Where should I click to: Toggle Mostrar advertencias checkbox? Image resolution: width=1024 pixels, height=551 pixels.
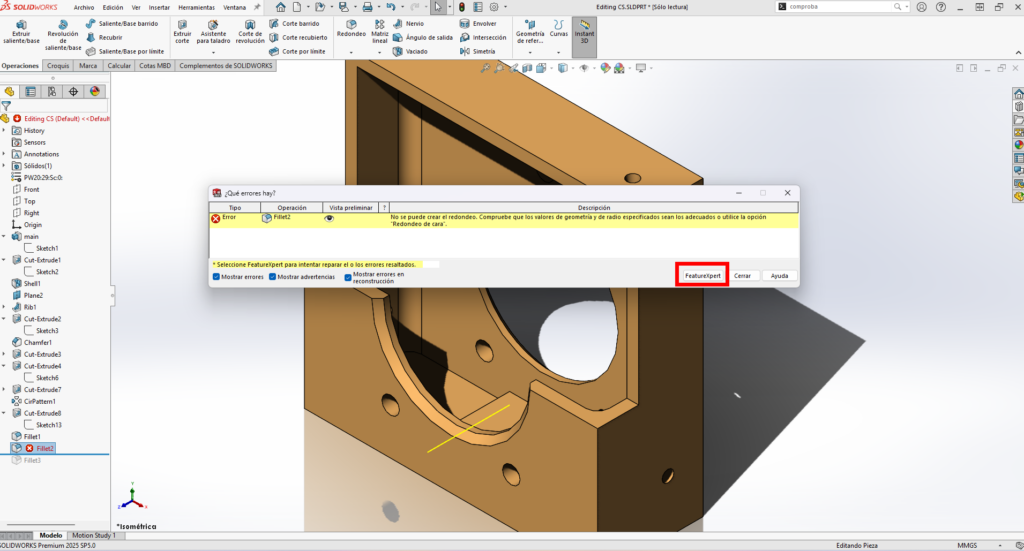tap(272, 277)
